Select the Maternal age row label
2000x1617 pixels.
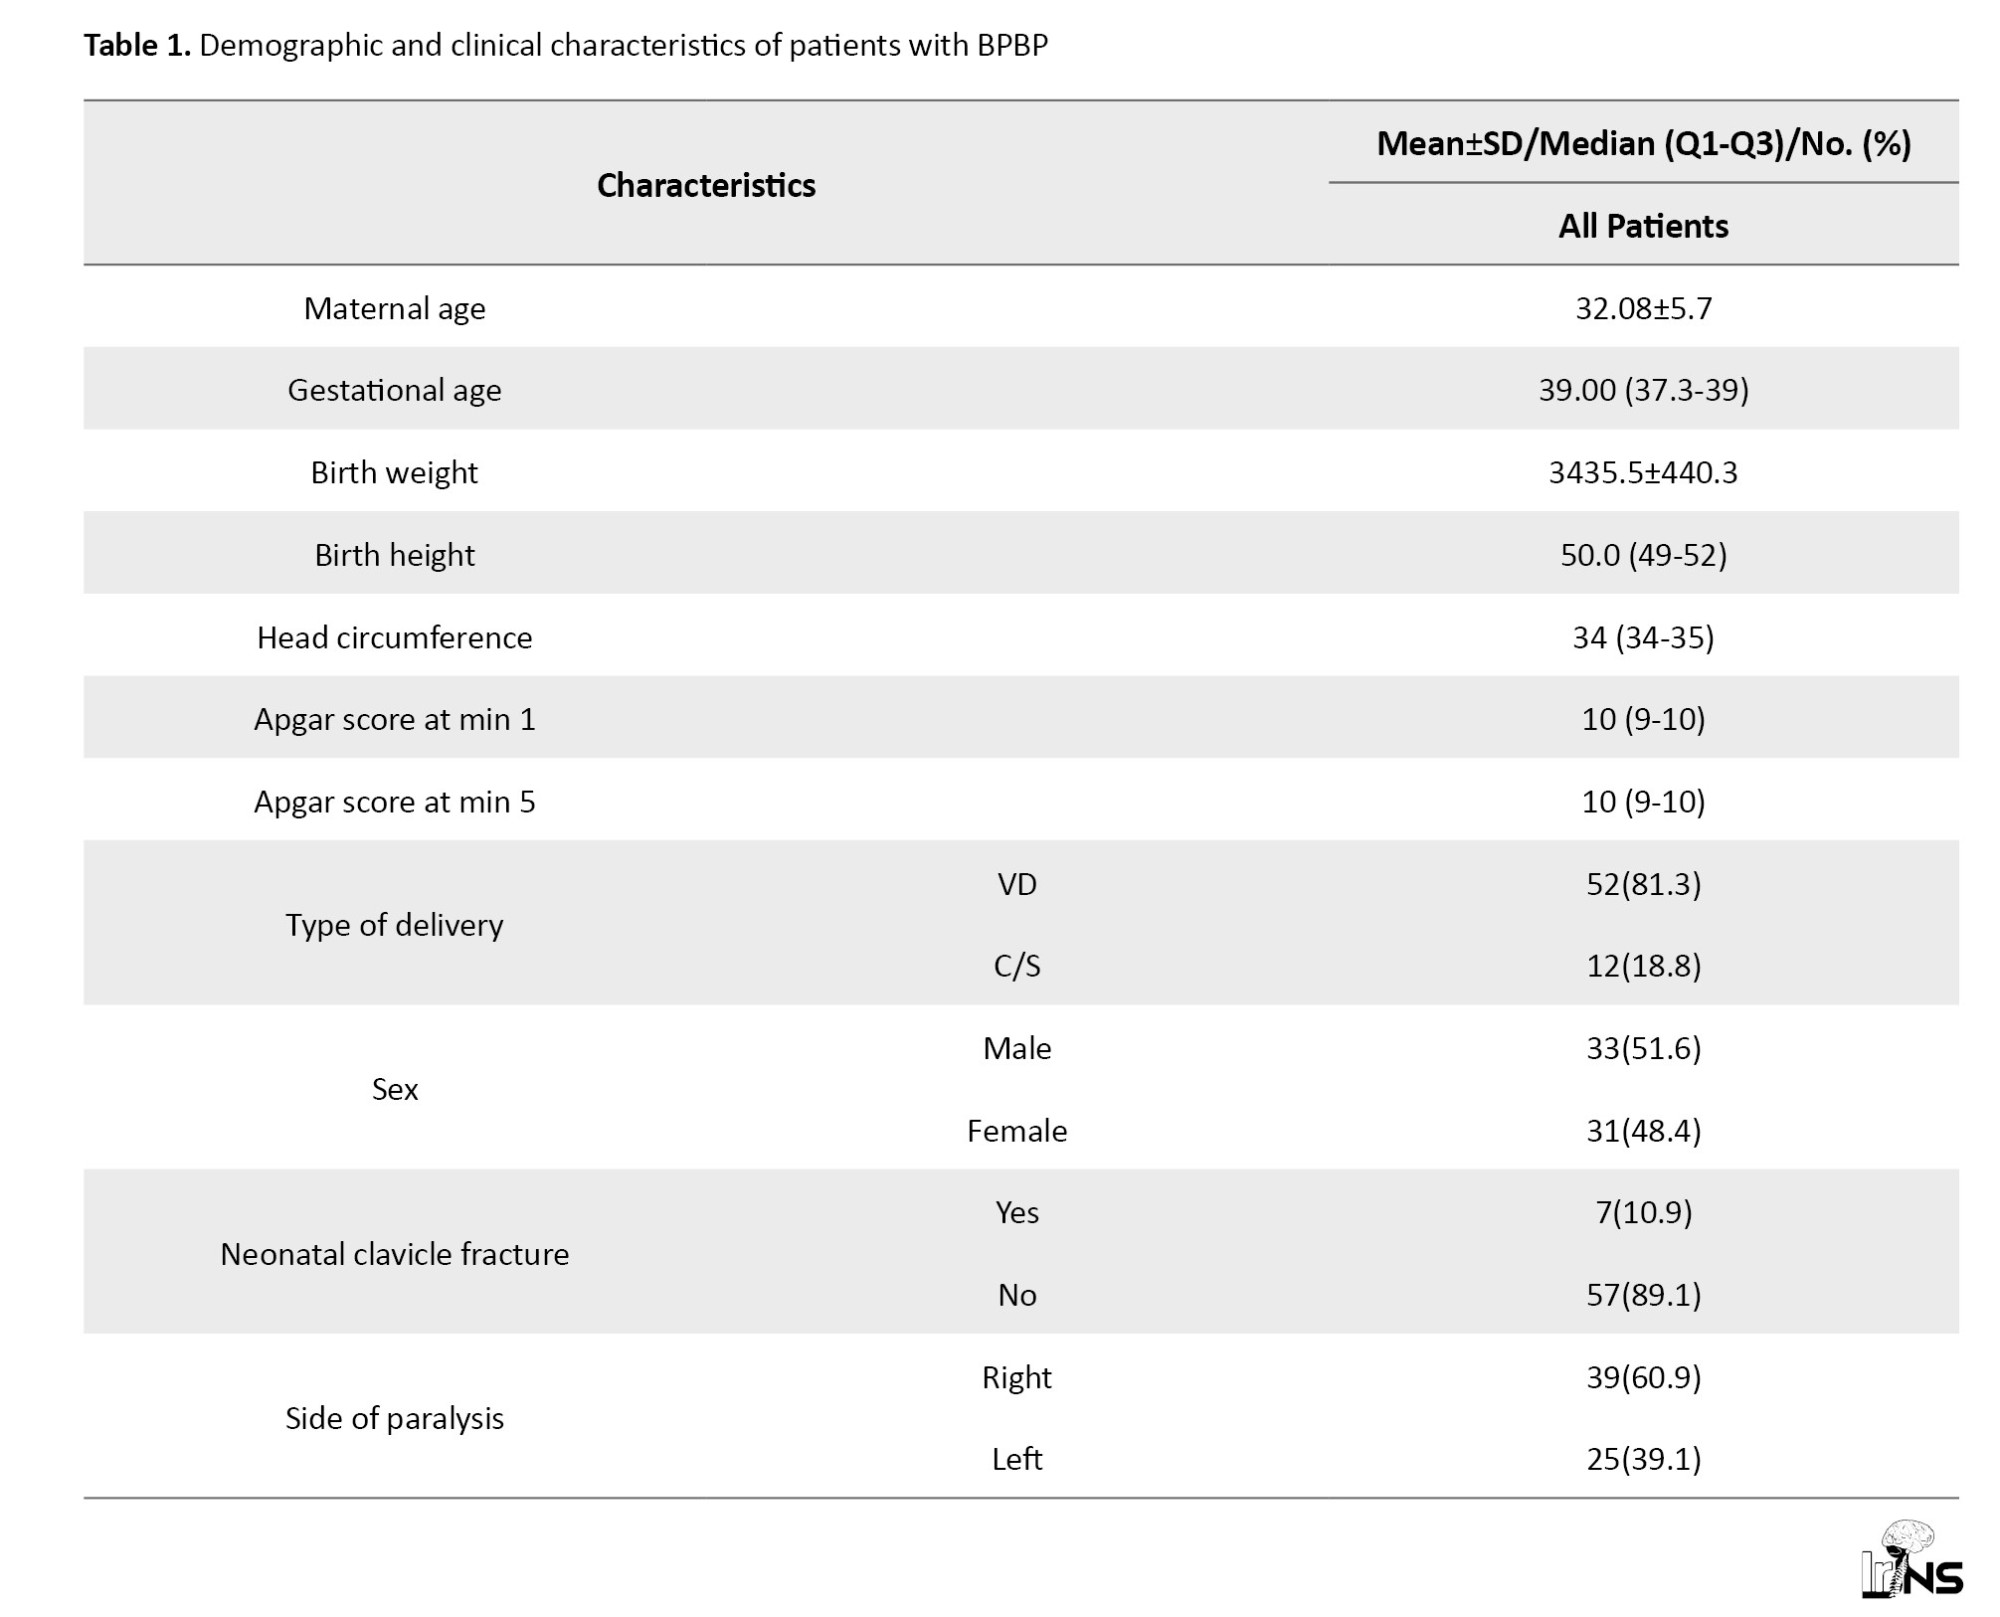tap(394, 308)
